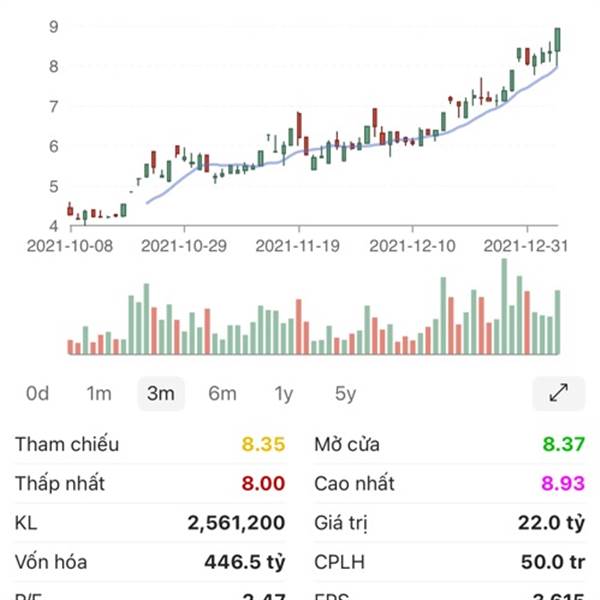
Task: Tap the Tham chiếu value 8.35
Action: point(263,444)
